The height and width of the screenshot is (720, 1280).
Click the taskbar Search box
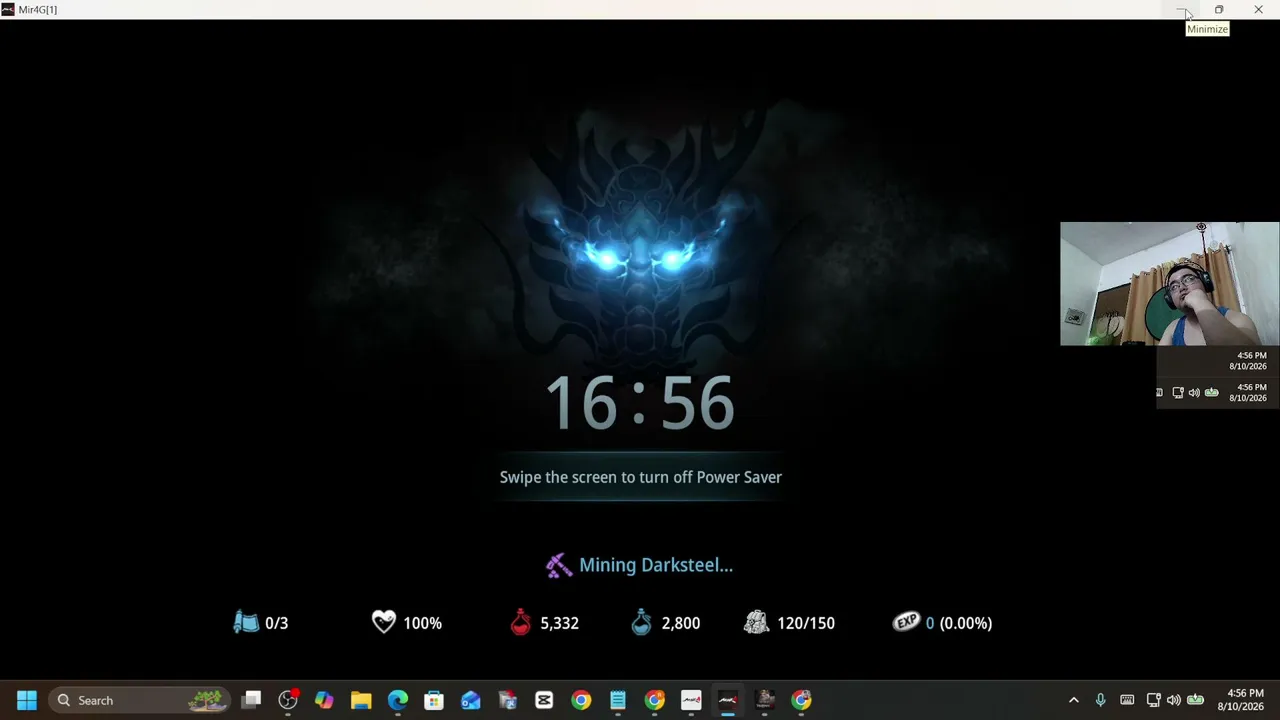139,700
